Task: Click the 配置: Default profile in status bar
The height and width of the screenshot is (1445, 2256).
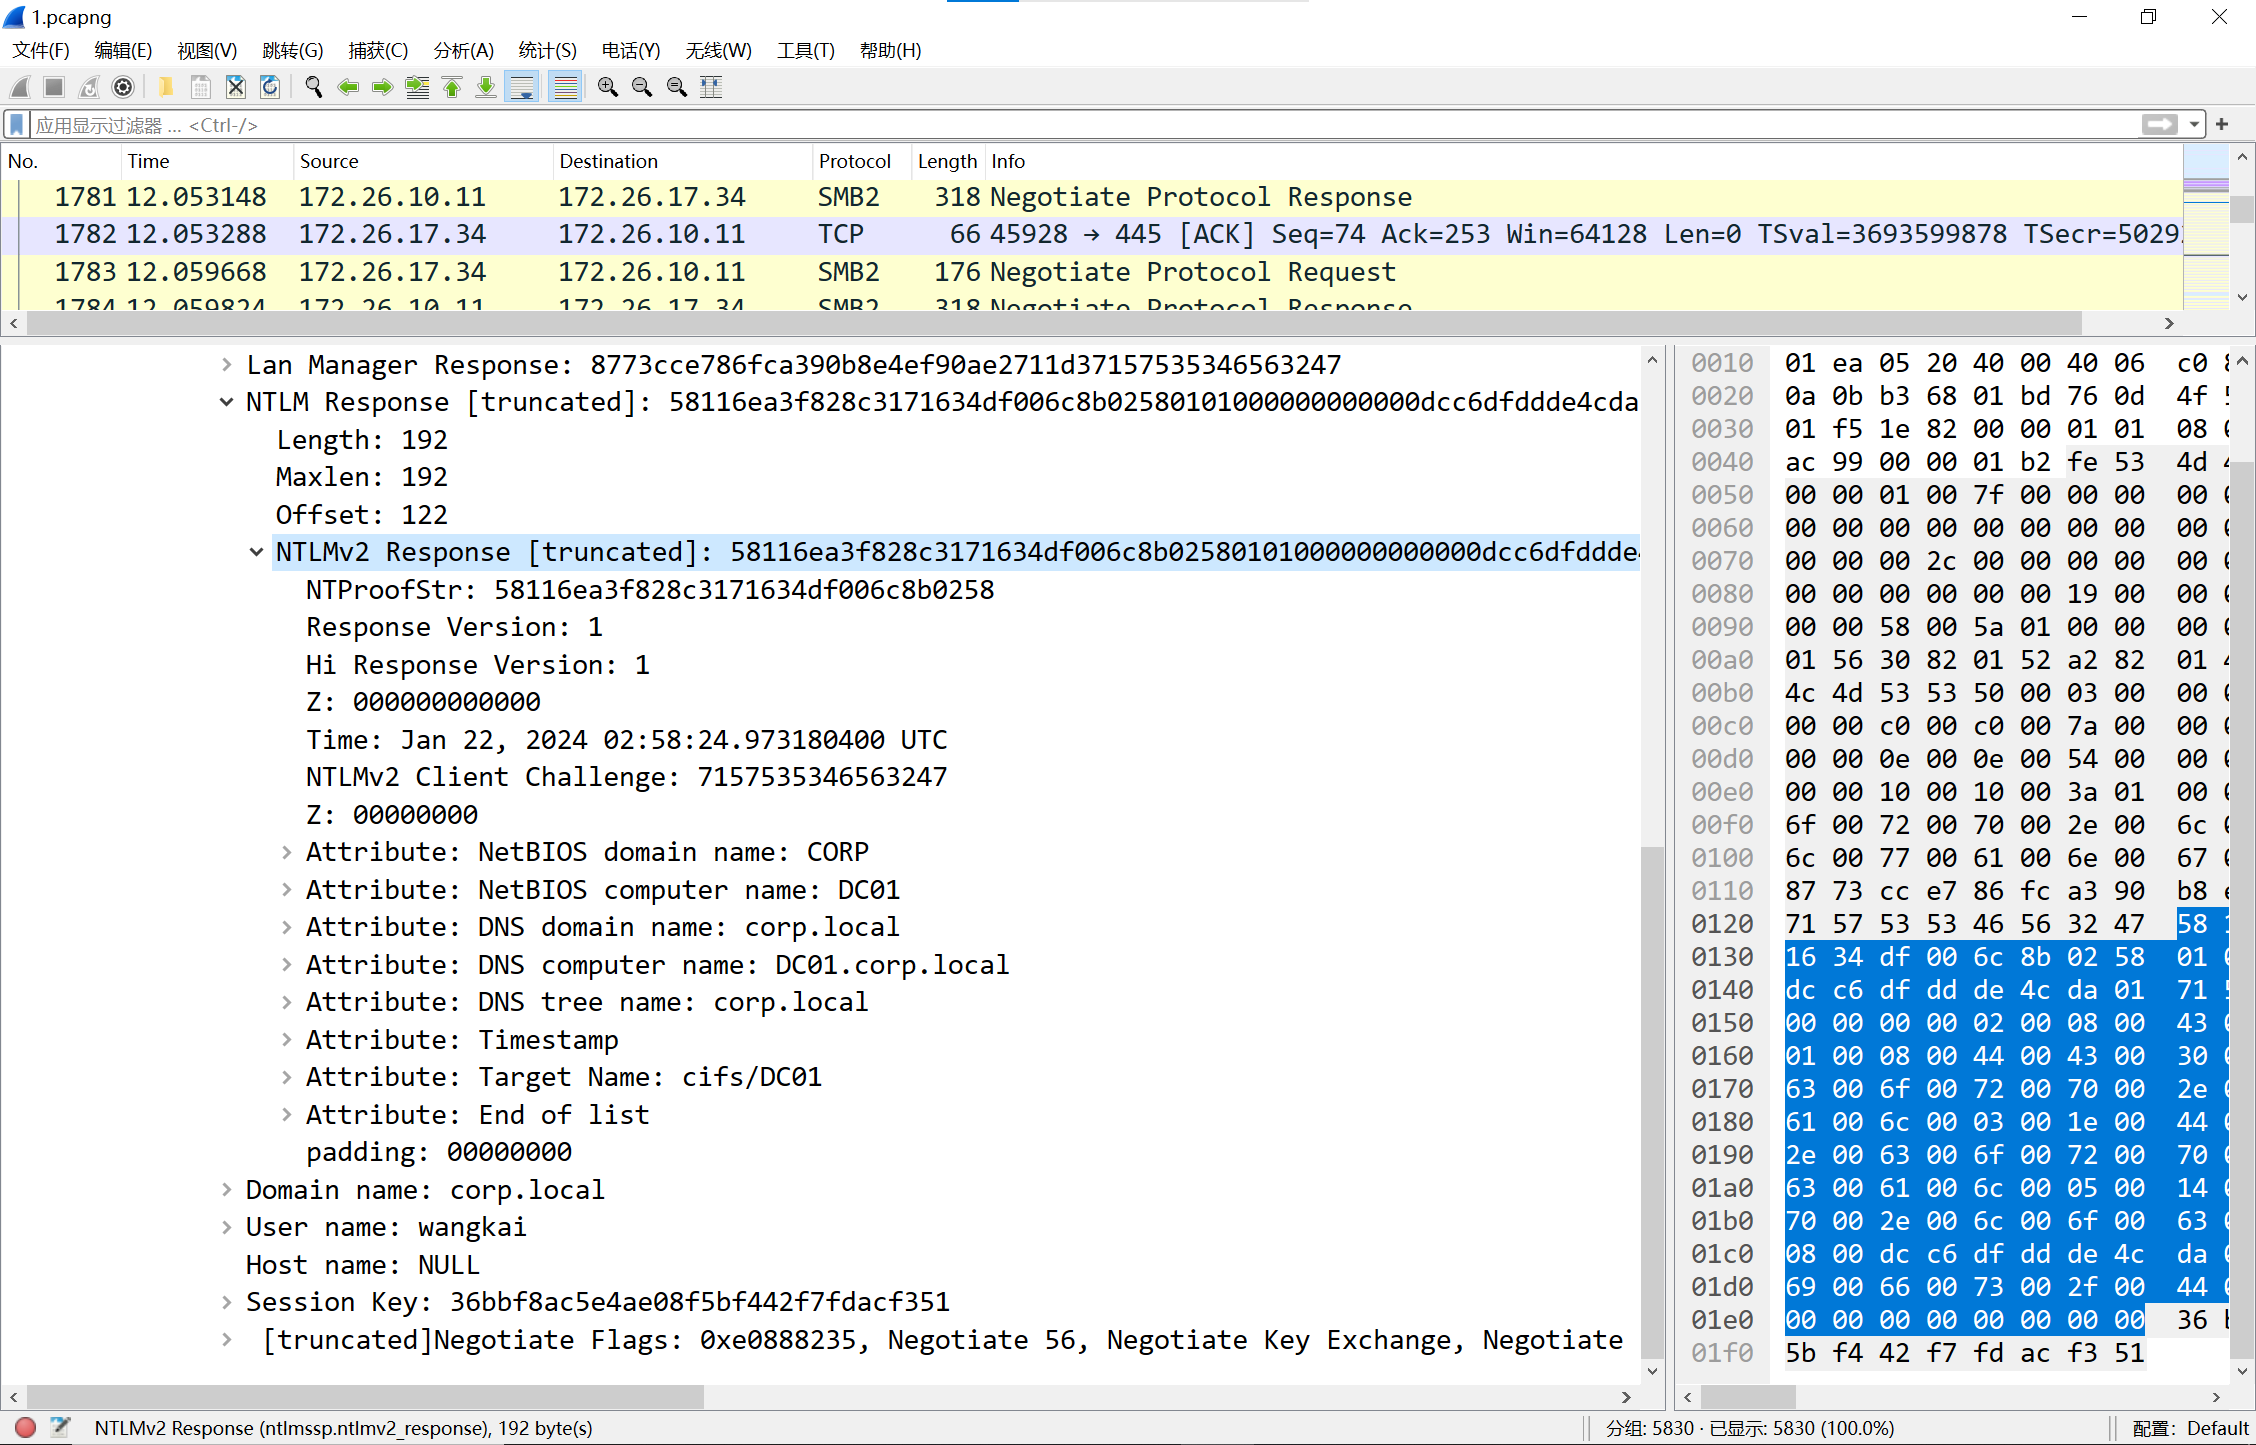Action: 2190,1428
